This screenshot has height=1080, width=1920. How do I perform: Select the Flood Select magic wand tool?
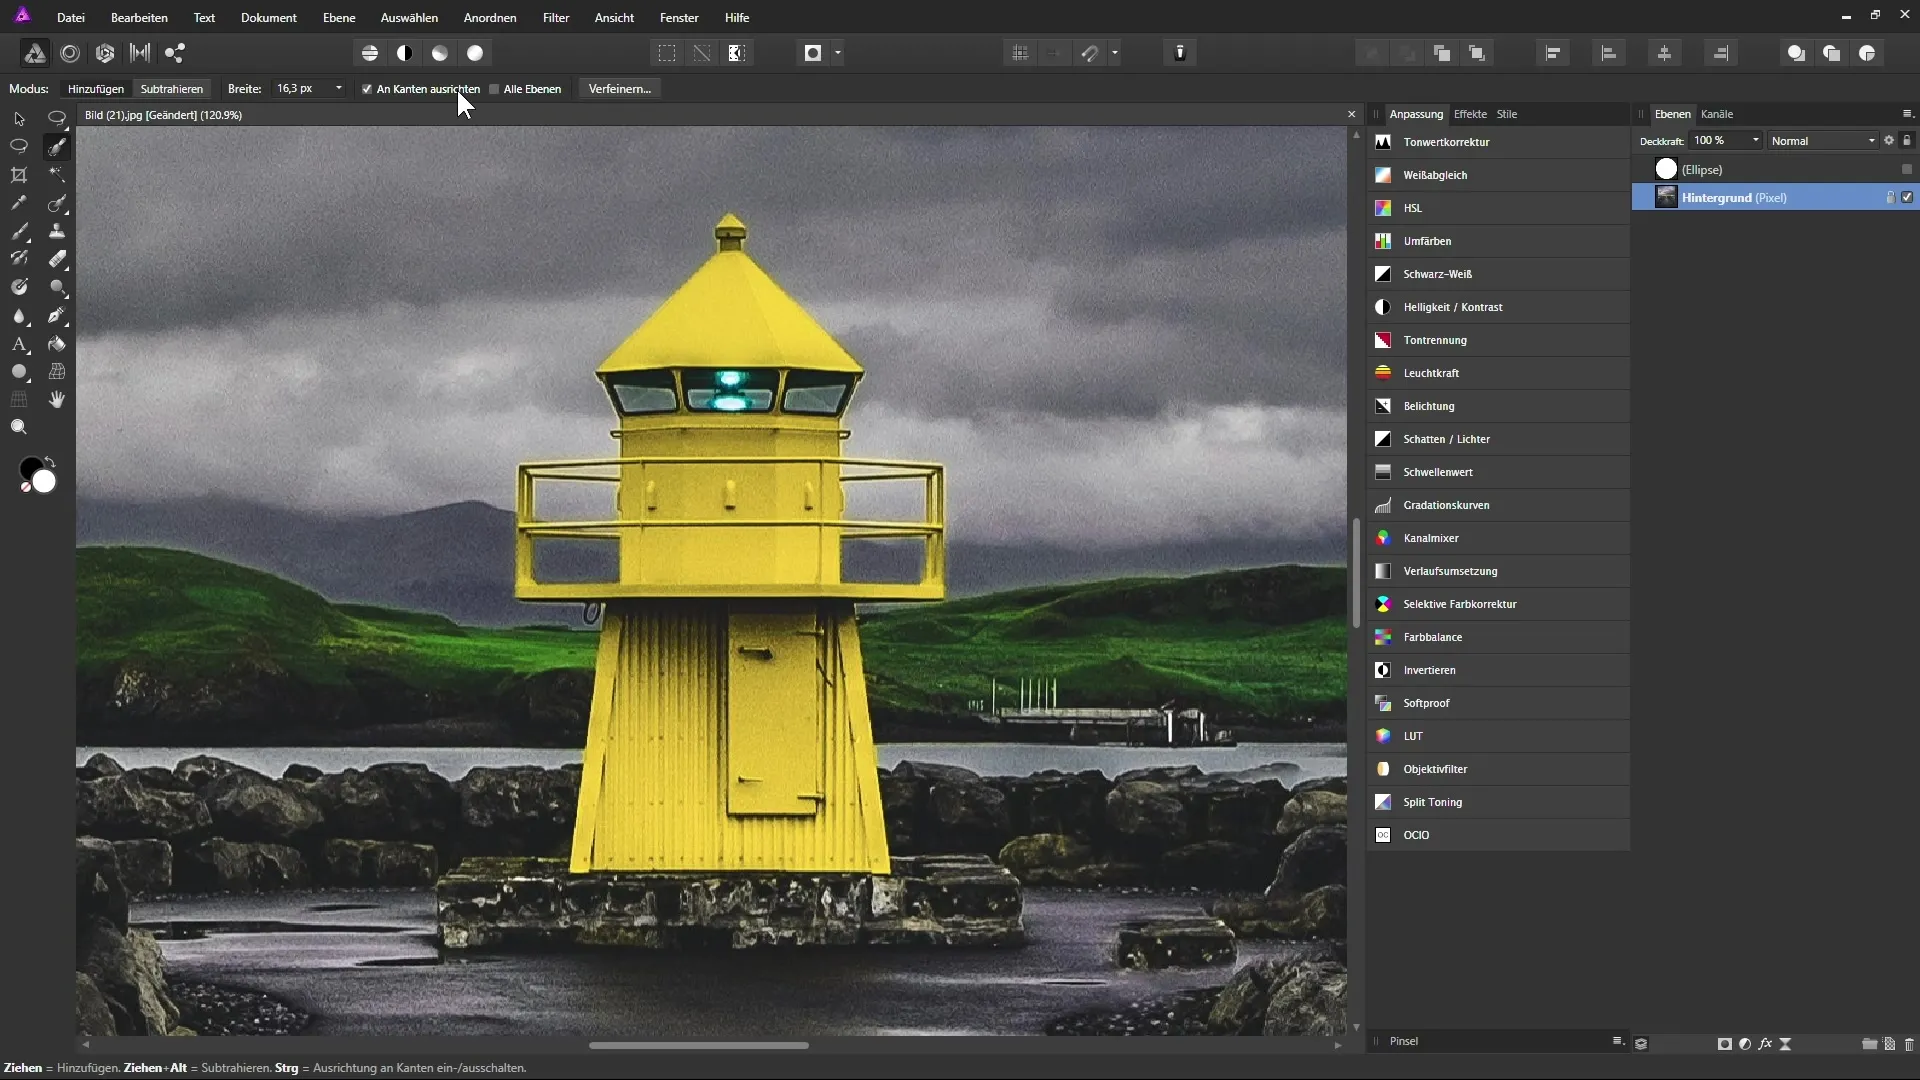[x=57, y=175]
